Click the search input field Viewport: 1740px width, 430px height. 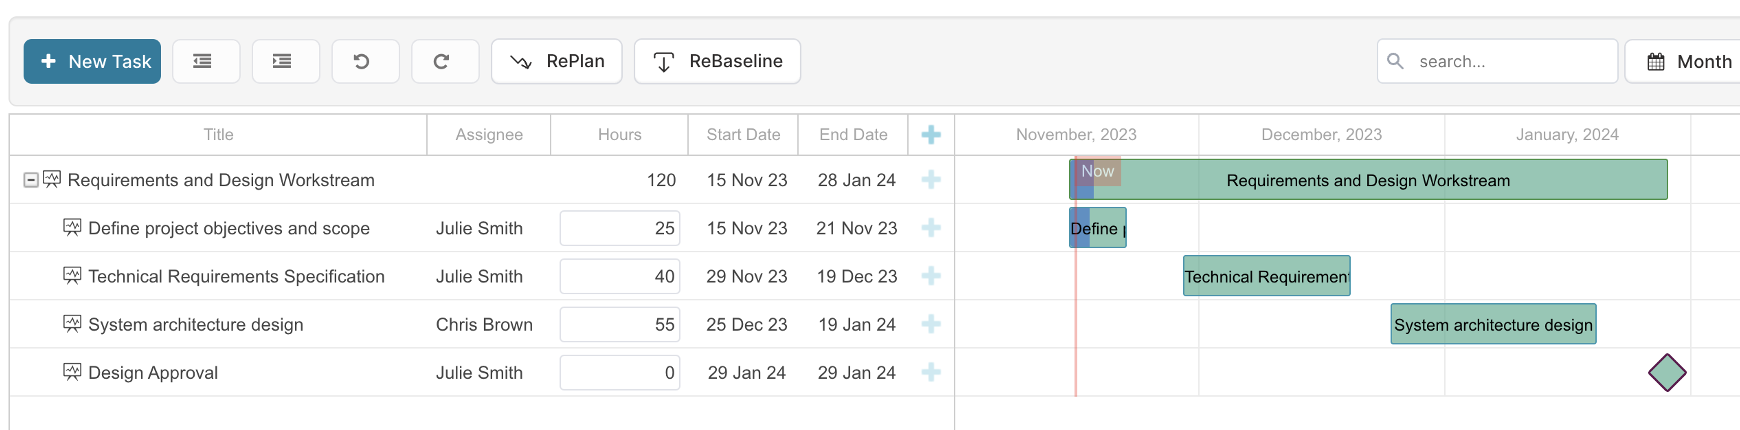(1497, 61)
